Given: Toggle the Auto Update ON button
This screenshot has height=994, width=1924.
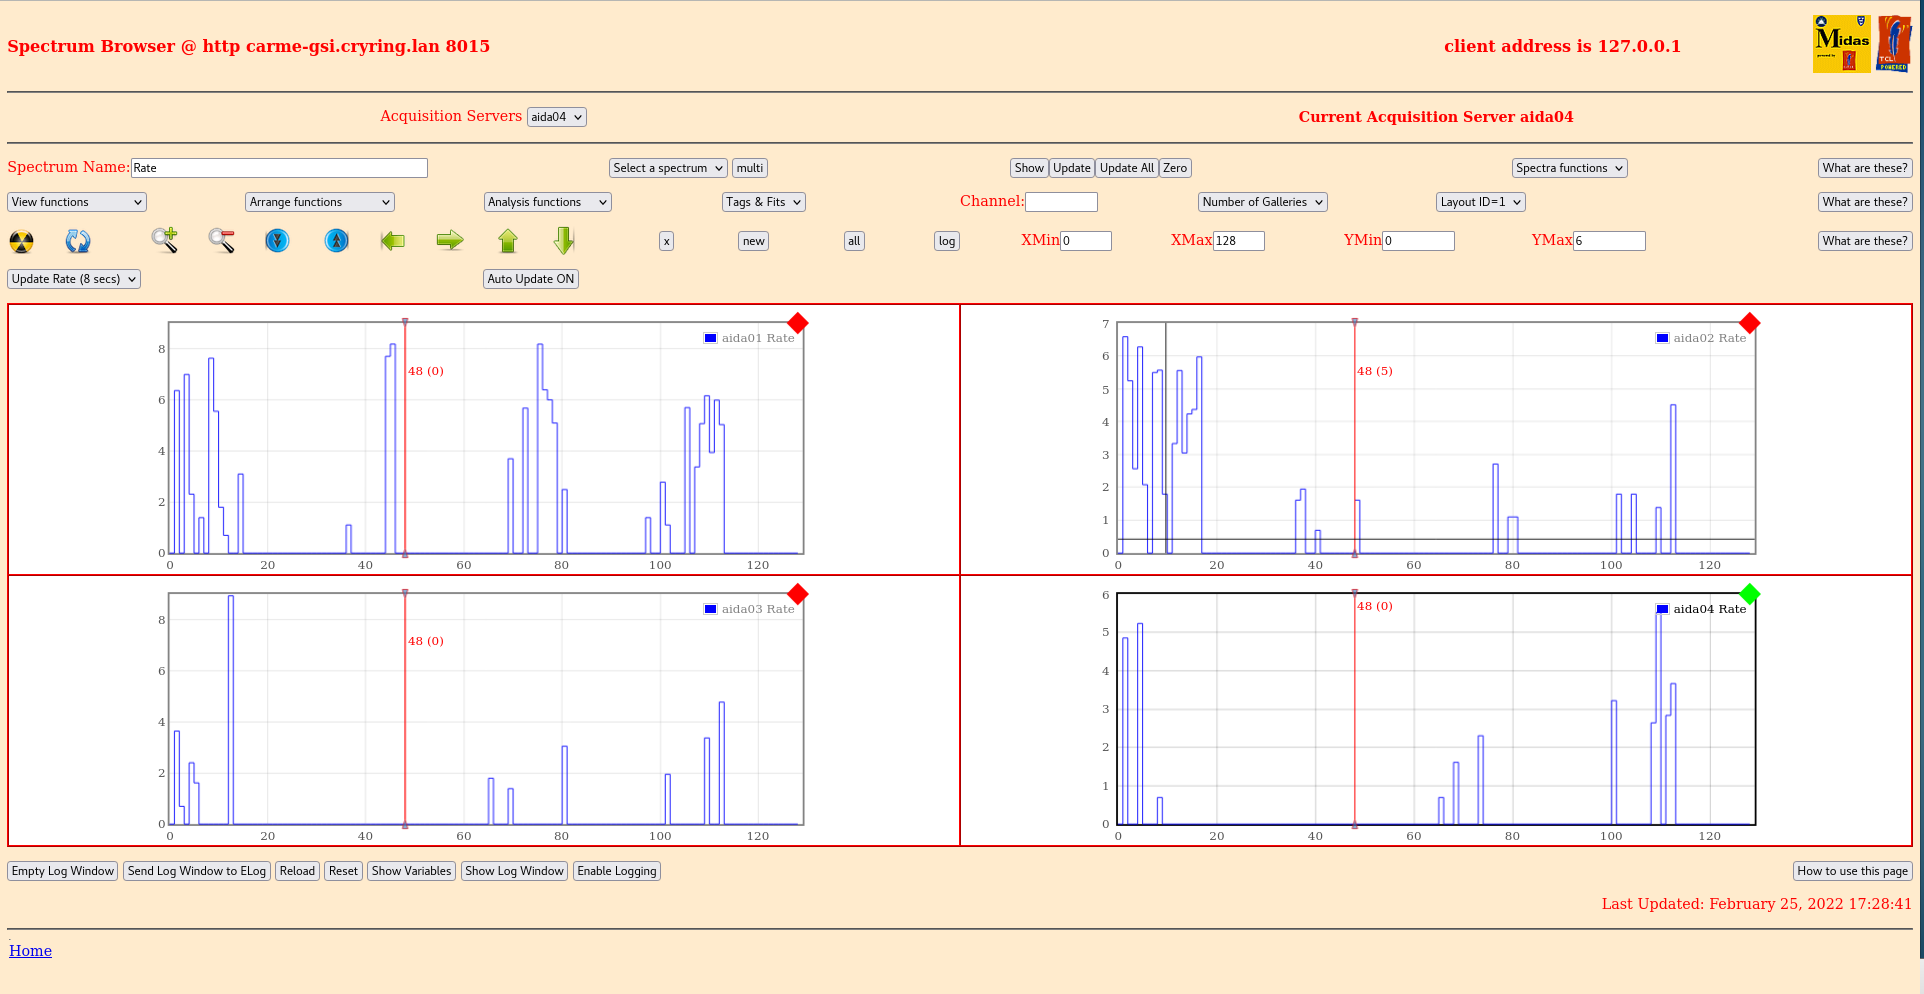Looking at the screenshot, I should pyautogui.click(x=530, y=279).
